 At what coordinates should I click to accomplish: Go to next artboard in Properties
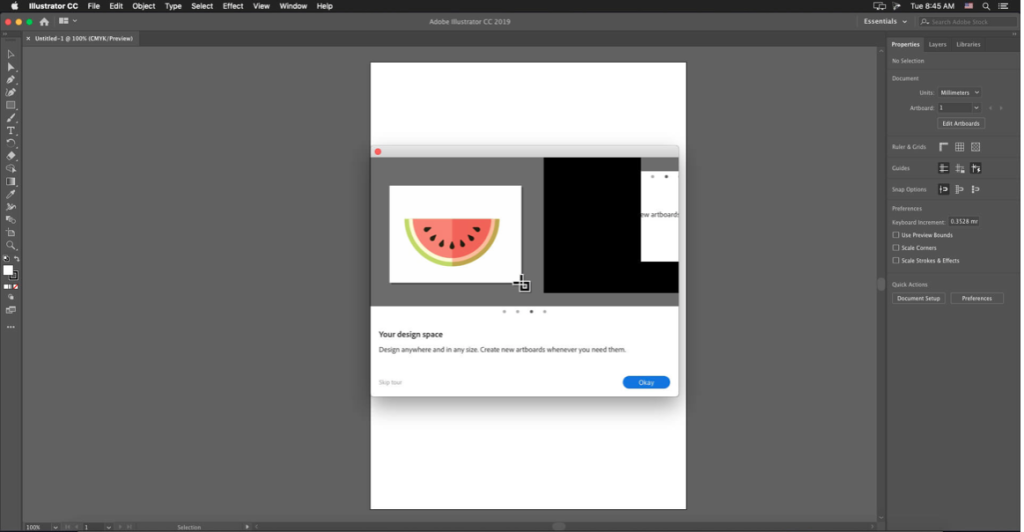tap(1000, 108)
